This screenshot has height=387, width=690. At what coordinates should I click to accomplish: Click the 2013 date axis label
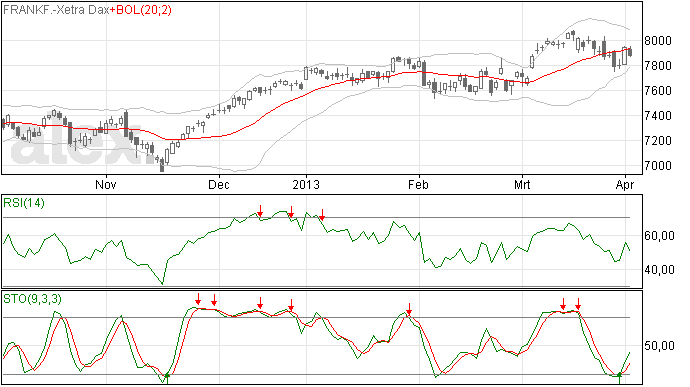point(306,184)
